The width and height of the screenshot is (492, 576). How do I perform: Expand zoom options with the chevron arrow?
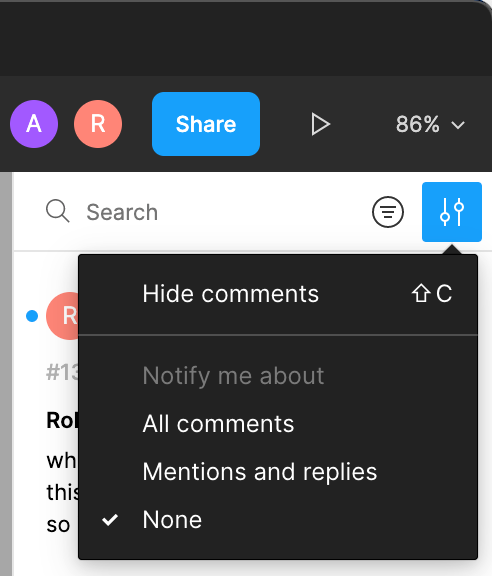[458, 125]
